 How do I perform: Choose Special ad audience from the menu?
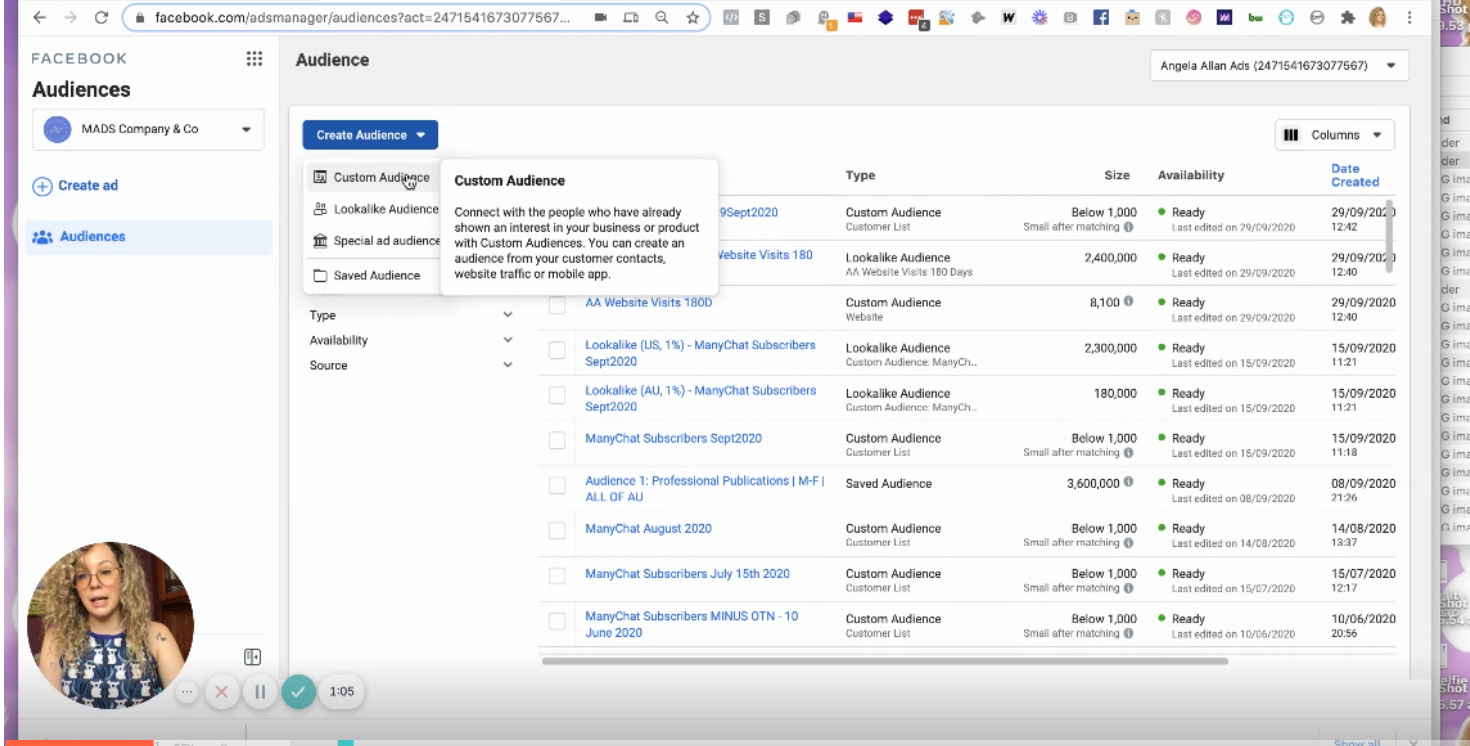(x=372, y=241)
